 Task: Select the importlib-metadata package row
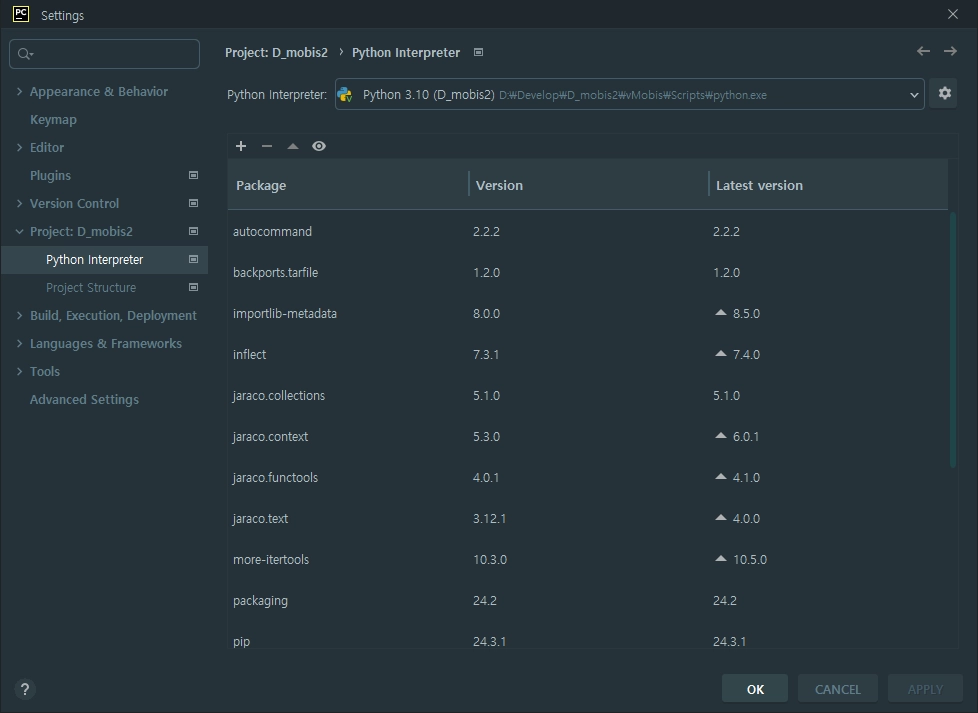(x=588, y=313)
